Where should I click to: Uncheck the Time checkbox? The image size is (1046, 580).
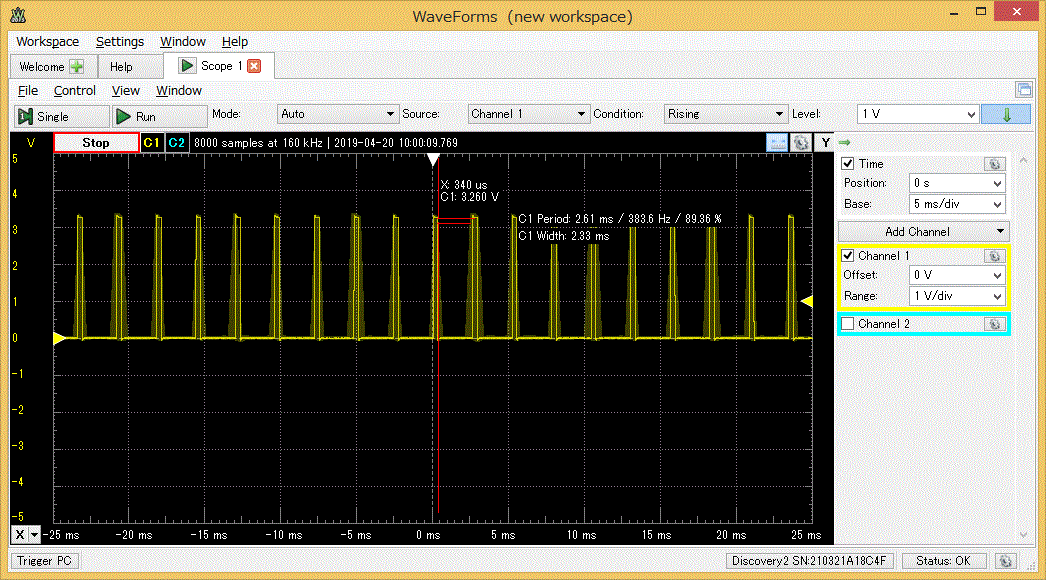pos(848,164)
